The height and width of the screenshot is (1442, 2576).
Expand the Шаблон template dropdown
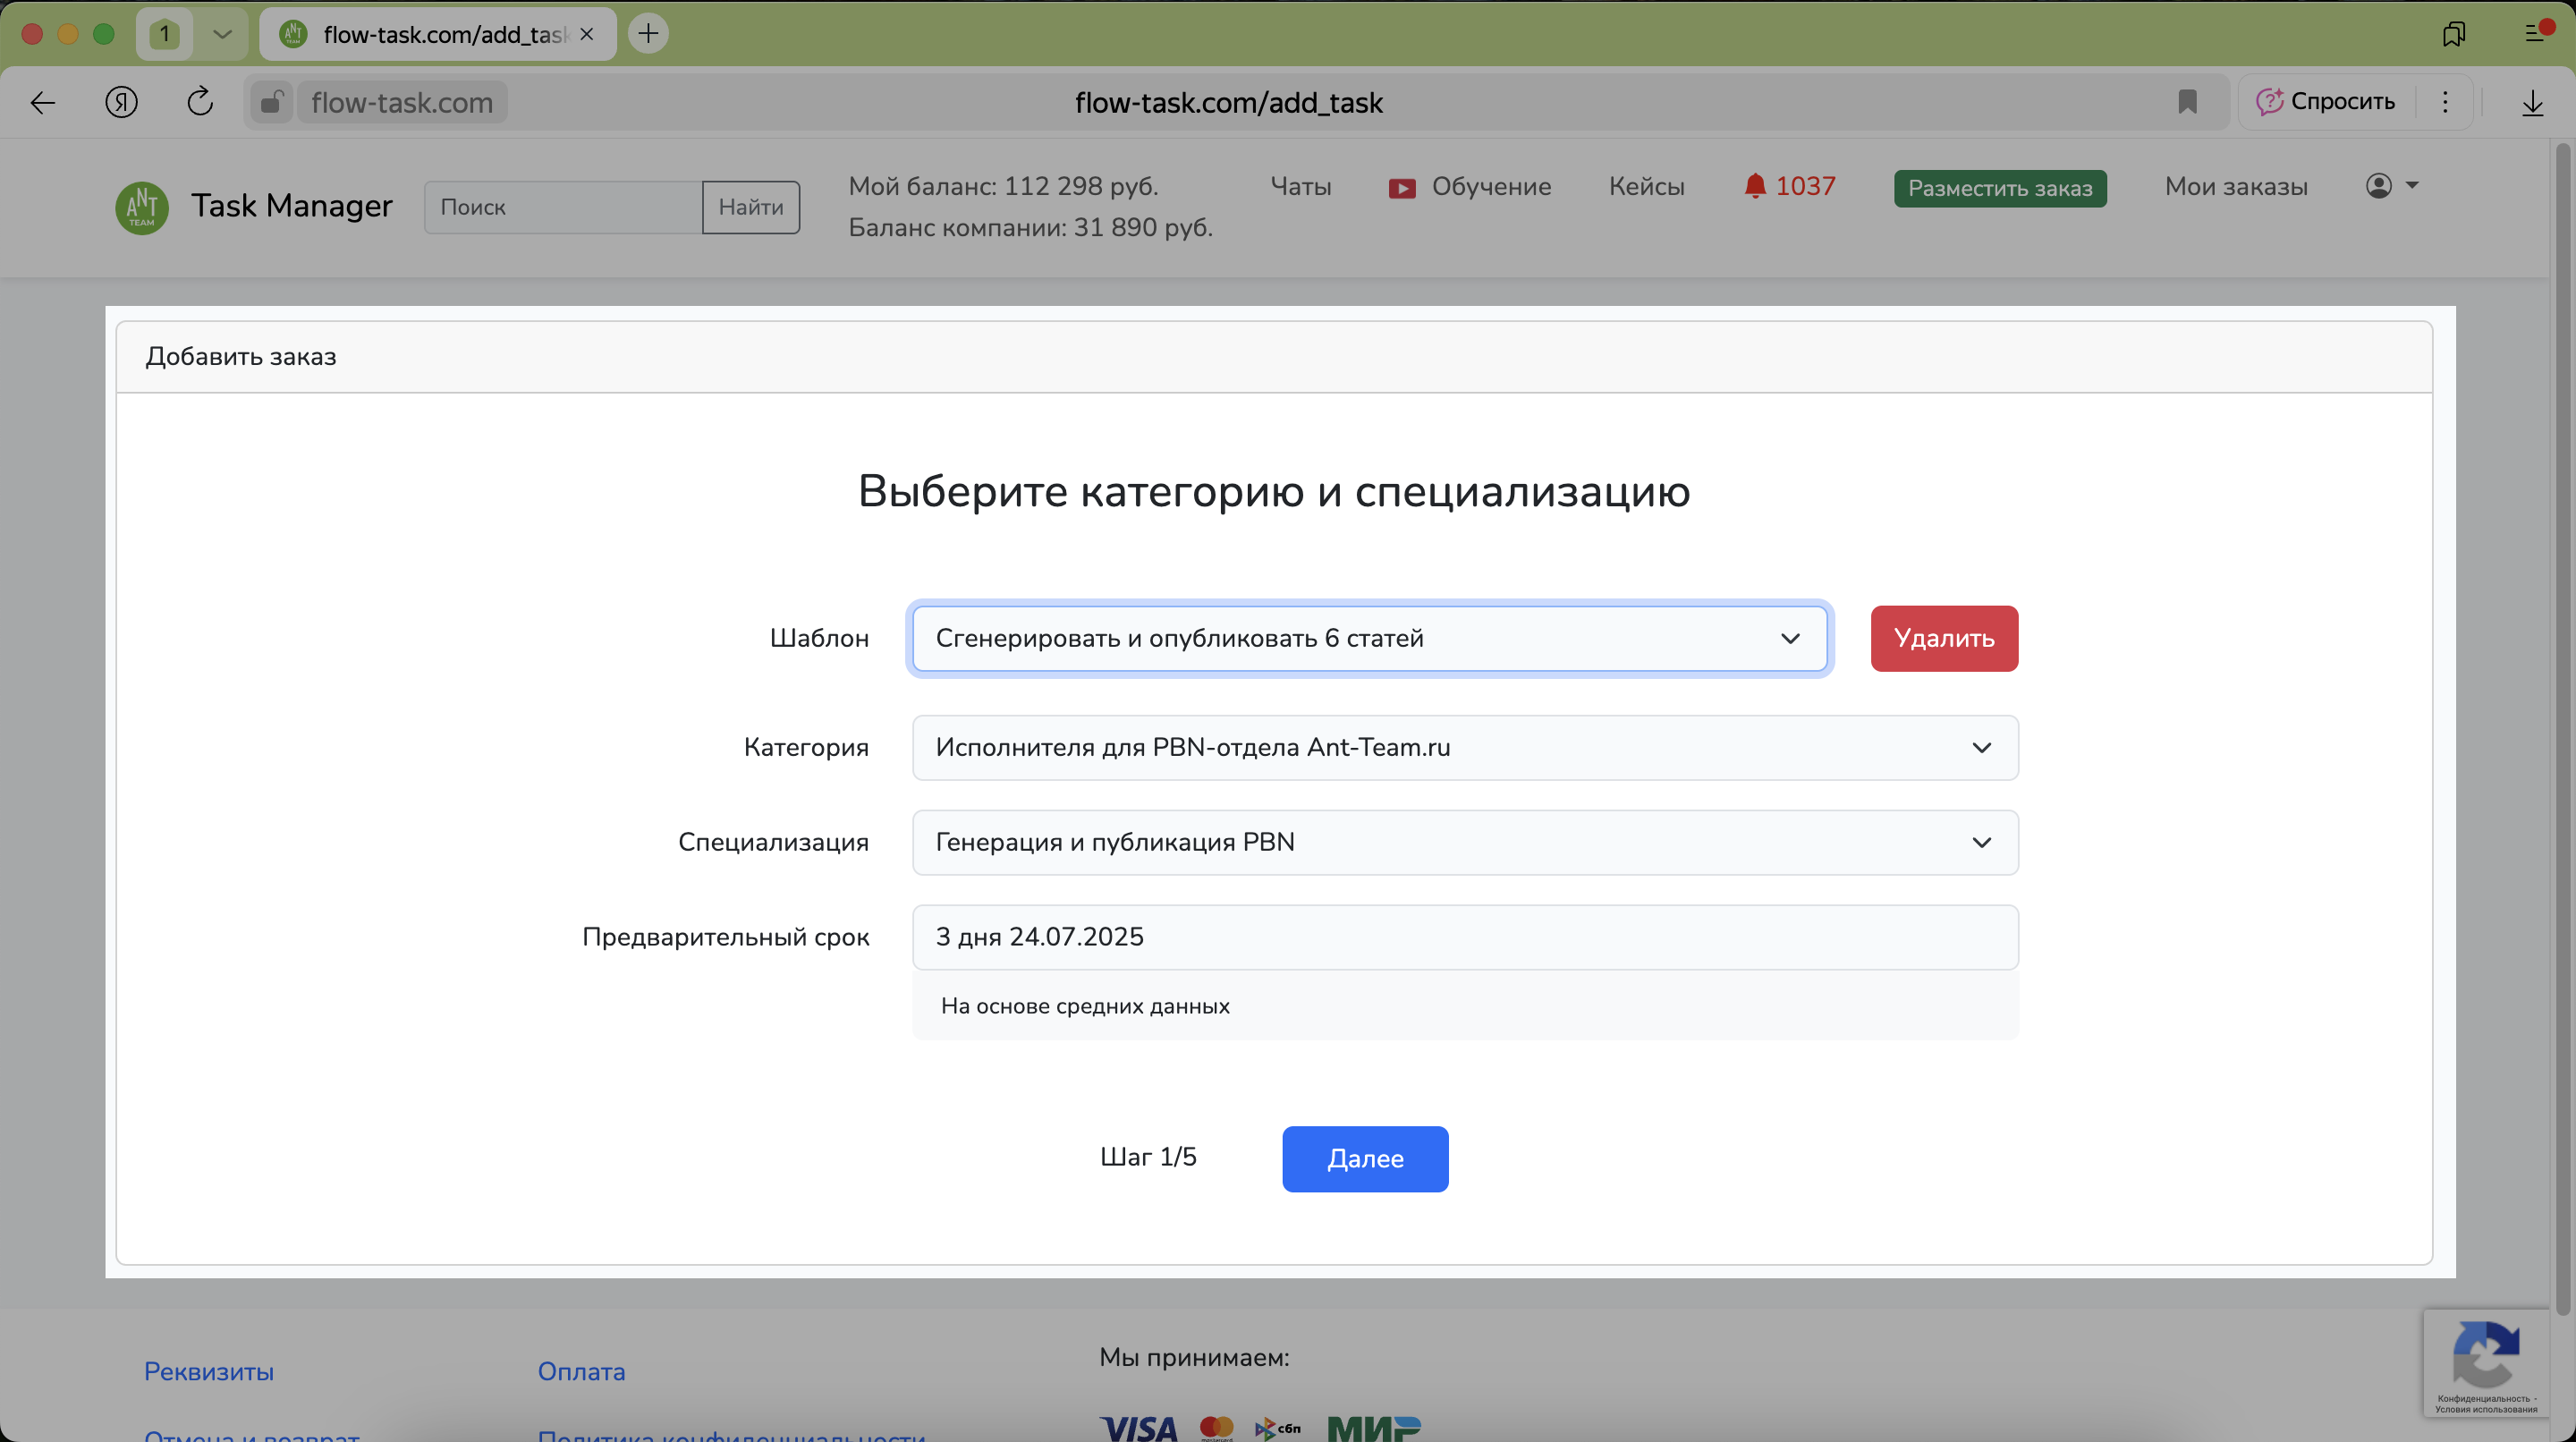[1368, 638]
